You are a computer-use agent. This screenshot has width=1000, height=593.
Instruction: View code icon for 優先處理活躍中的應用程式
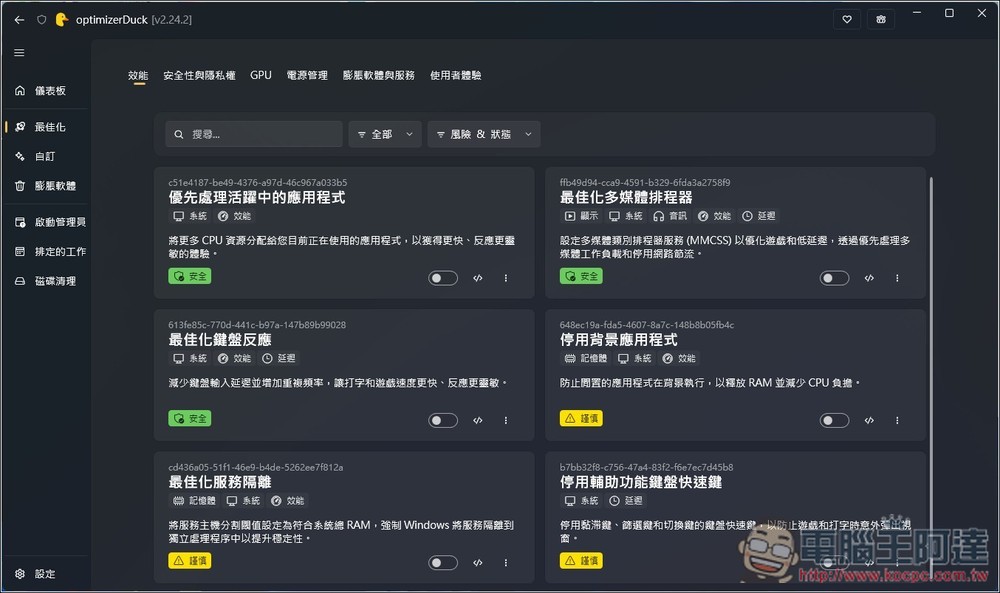click(478, 278)
